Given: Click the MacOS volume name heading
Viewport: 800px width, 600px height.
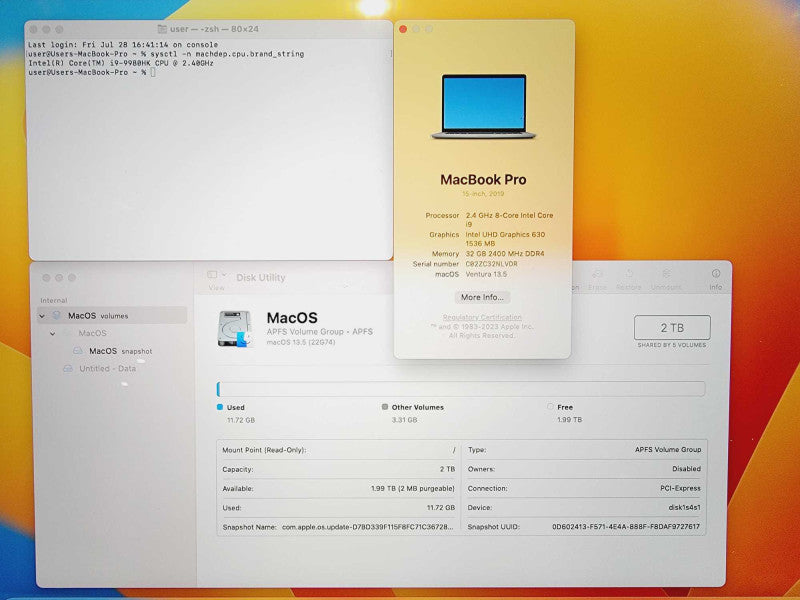Looking at the screenshot, I should 292,318.
